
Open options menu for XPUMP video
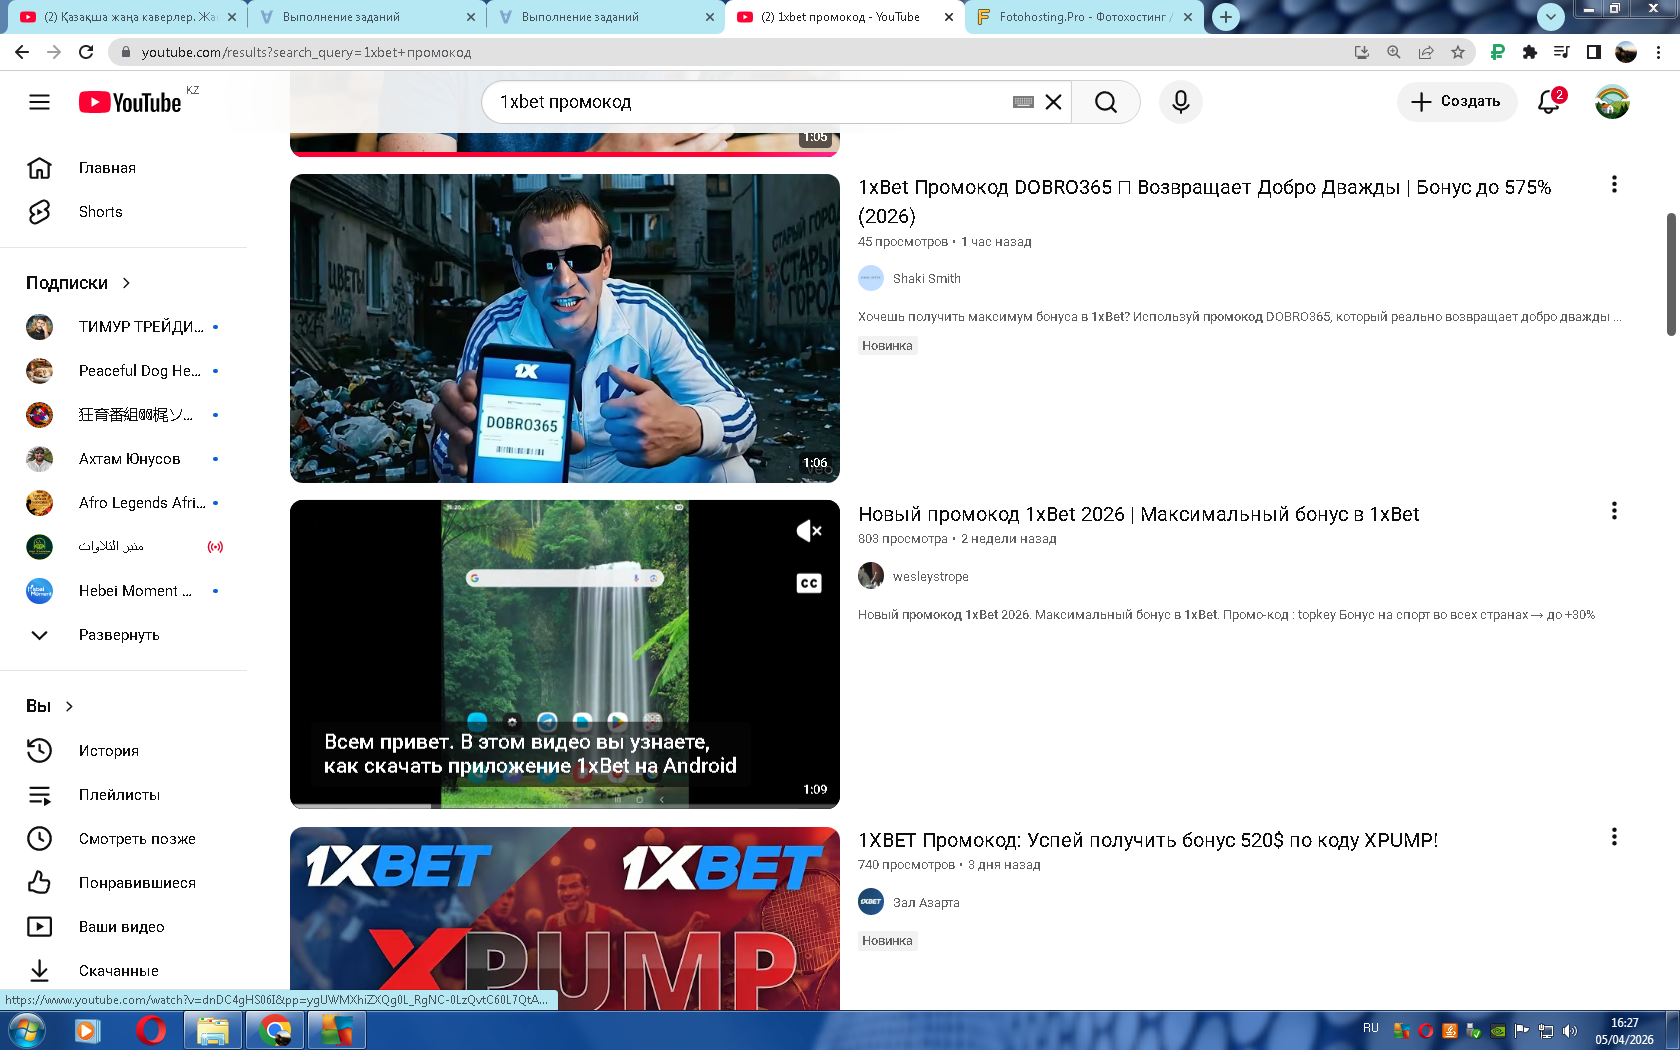pos(1613,838)
